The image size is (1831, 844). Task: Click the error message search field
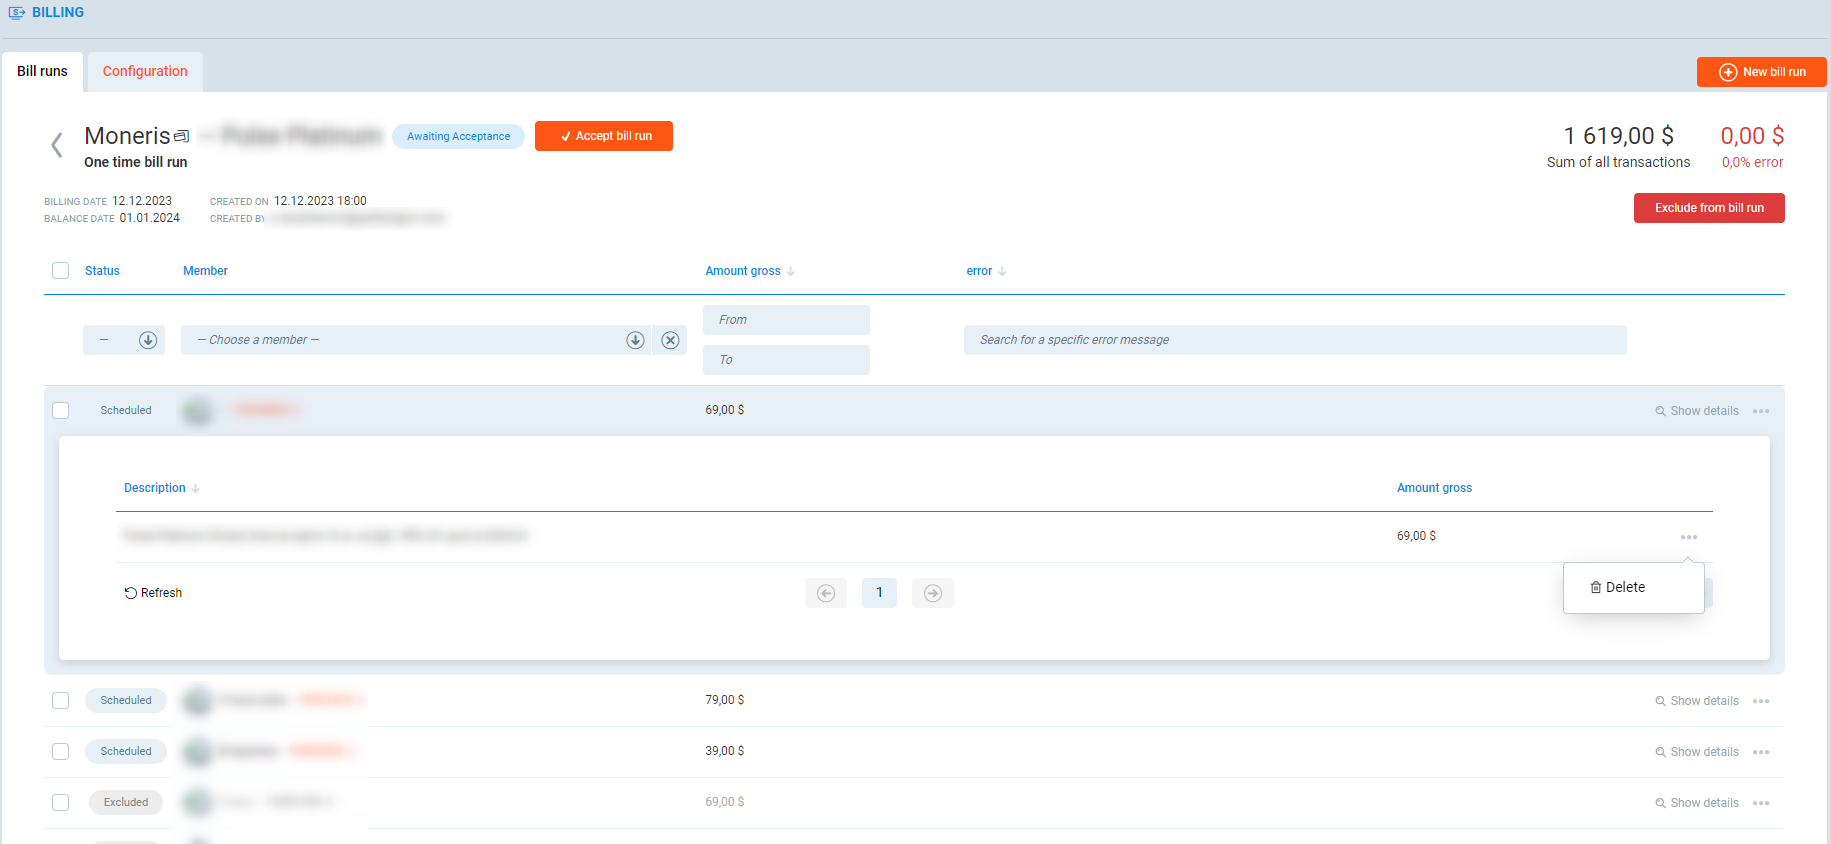tap(1294, 340)
